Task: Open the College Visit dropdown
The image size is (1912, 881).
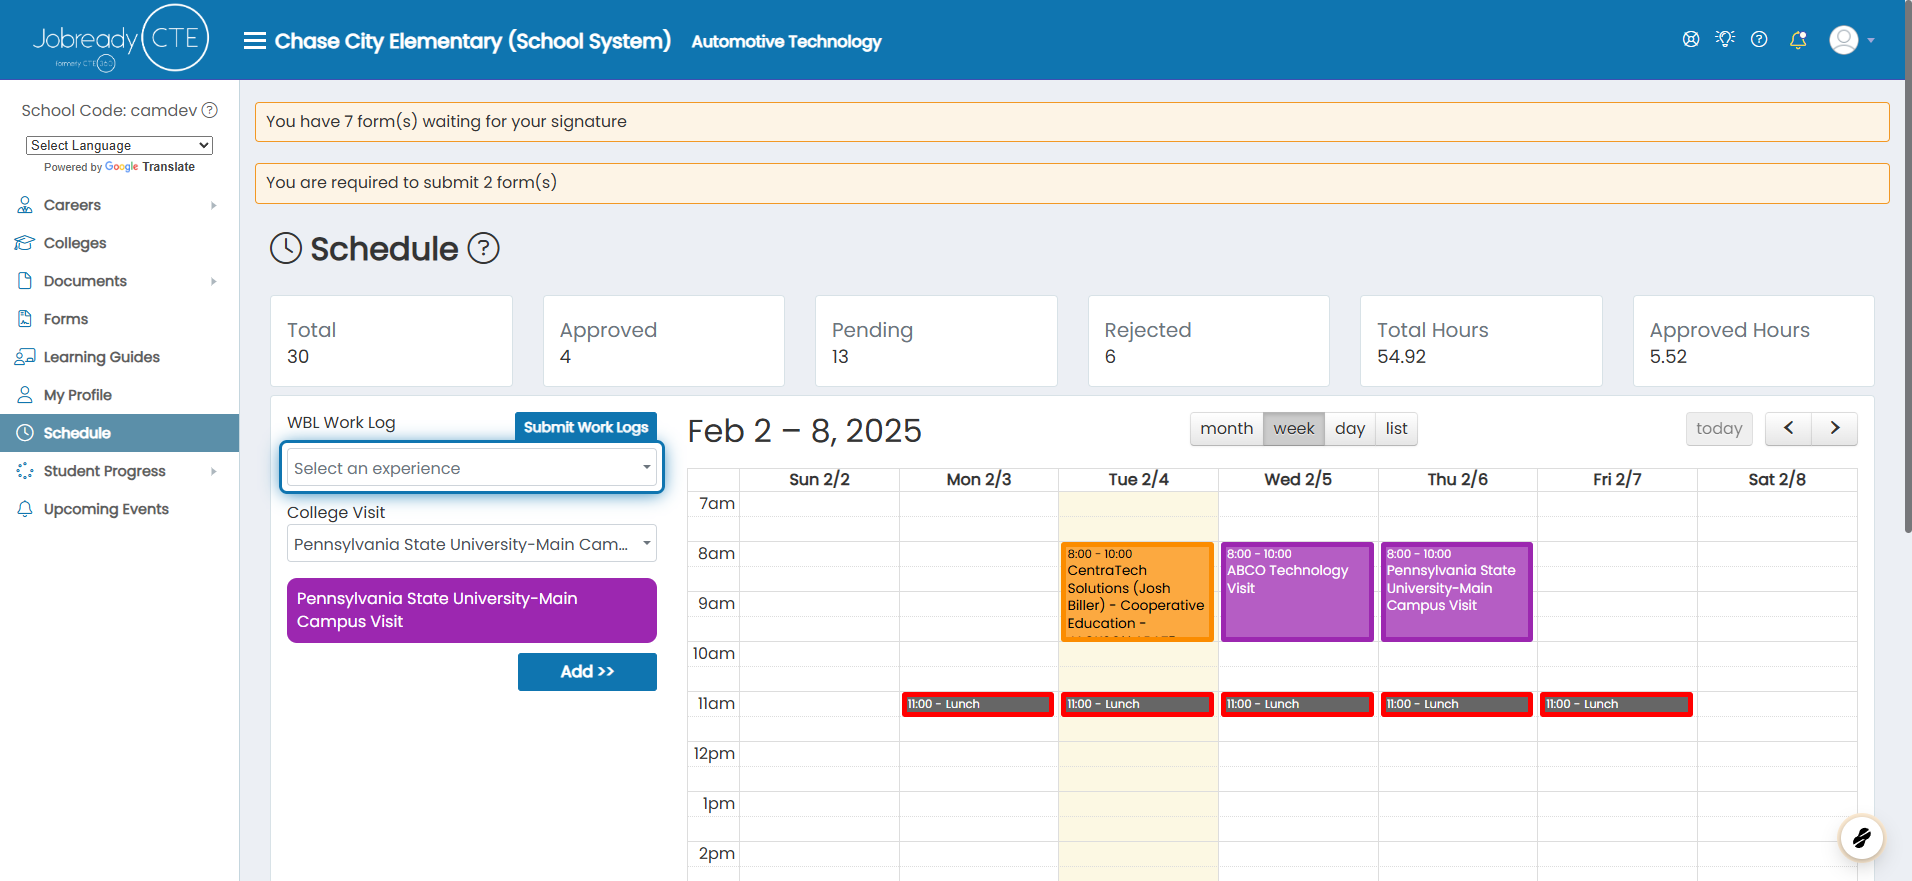Action: 472,543
